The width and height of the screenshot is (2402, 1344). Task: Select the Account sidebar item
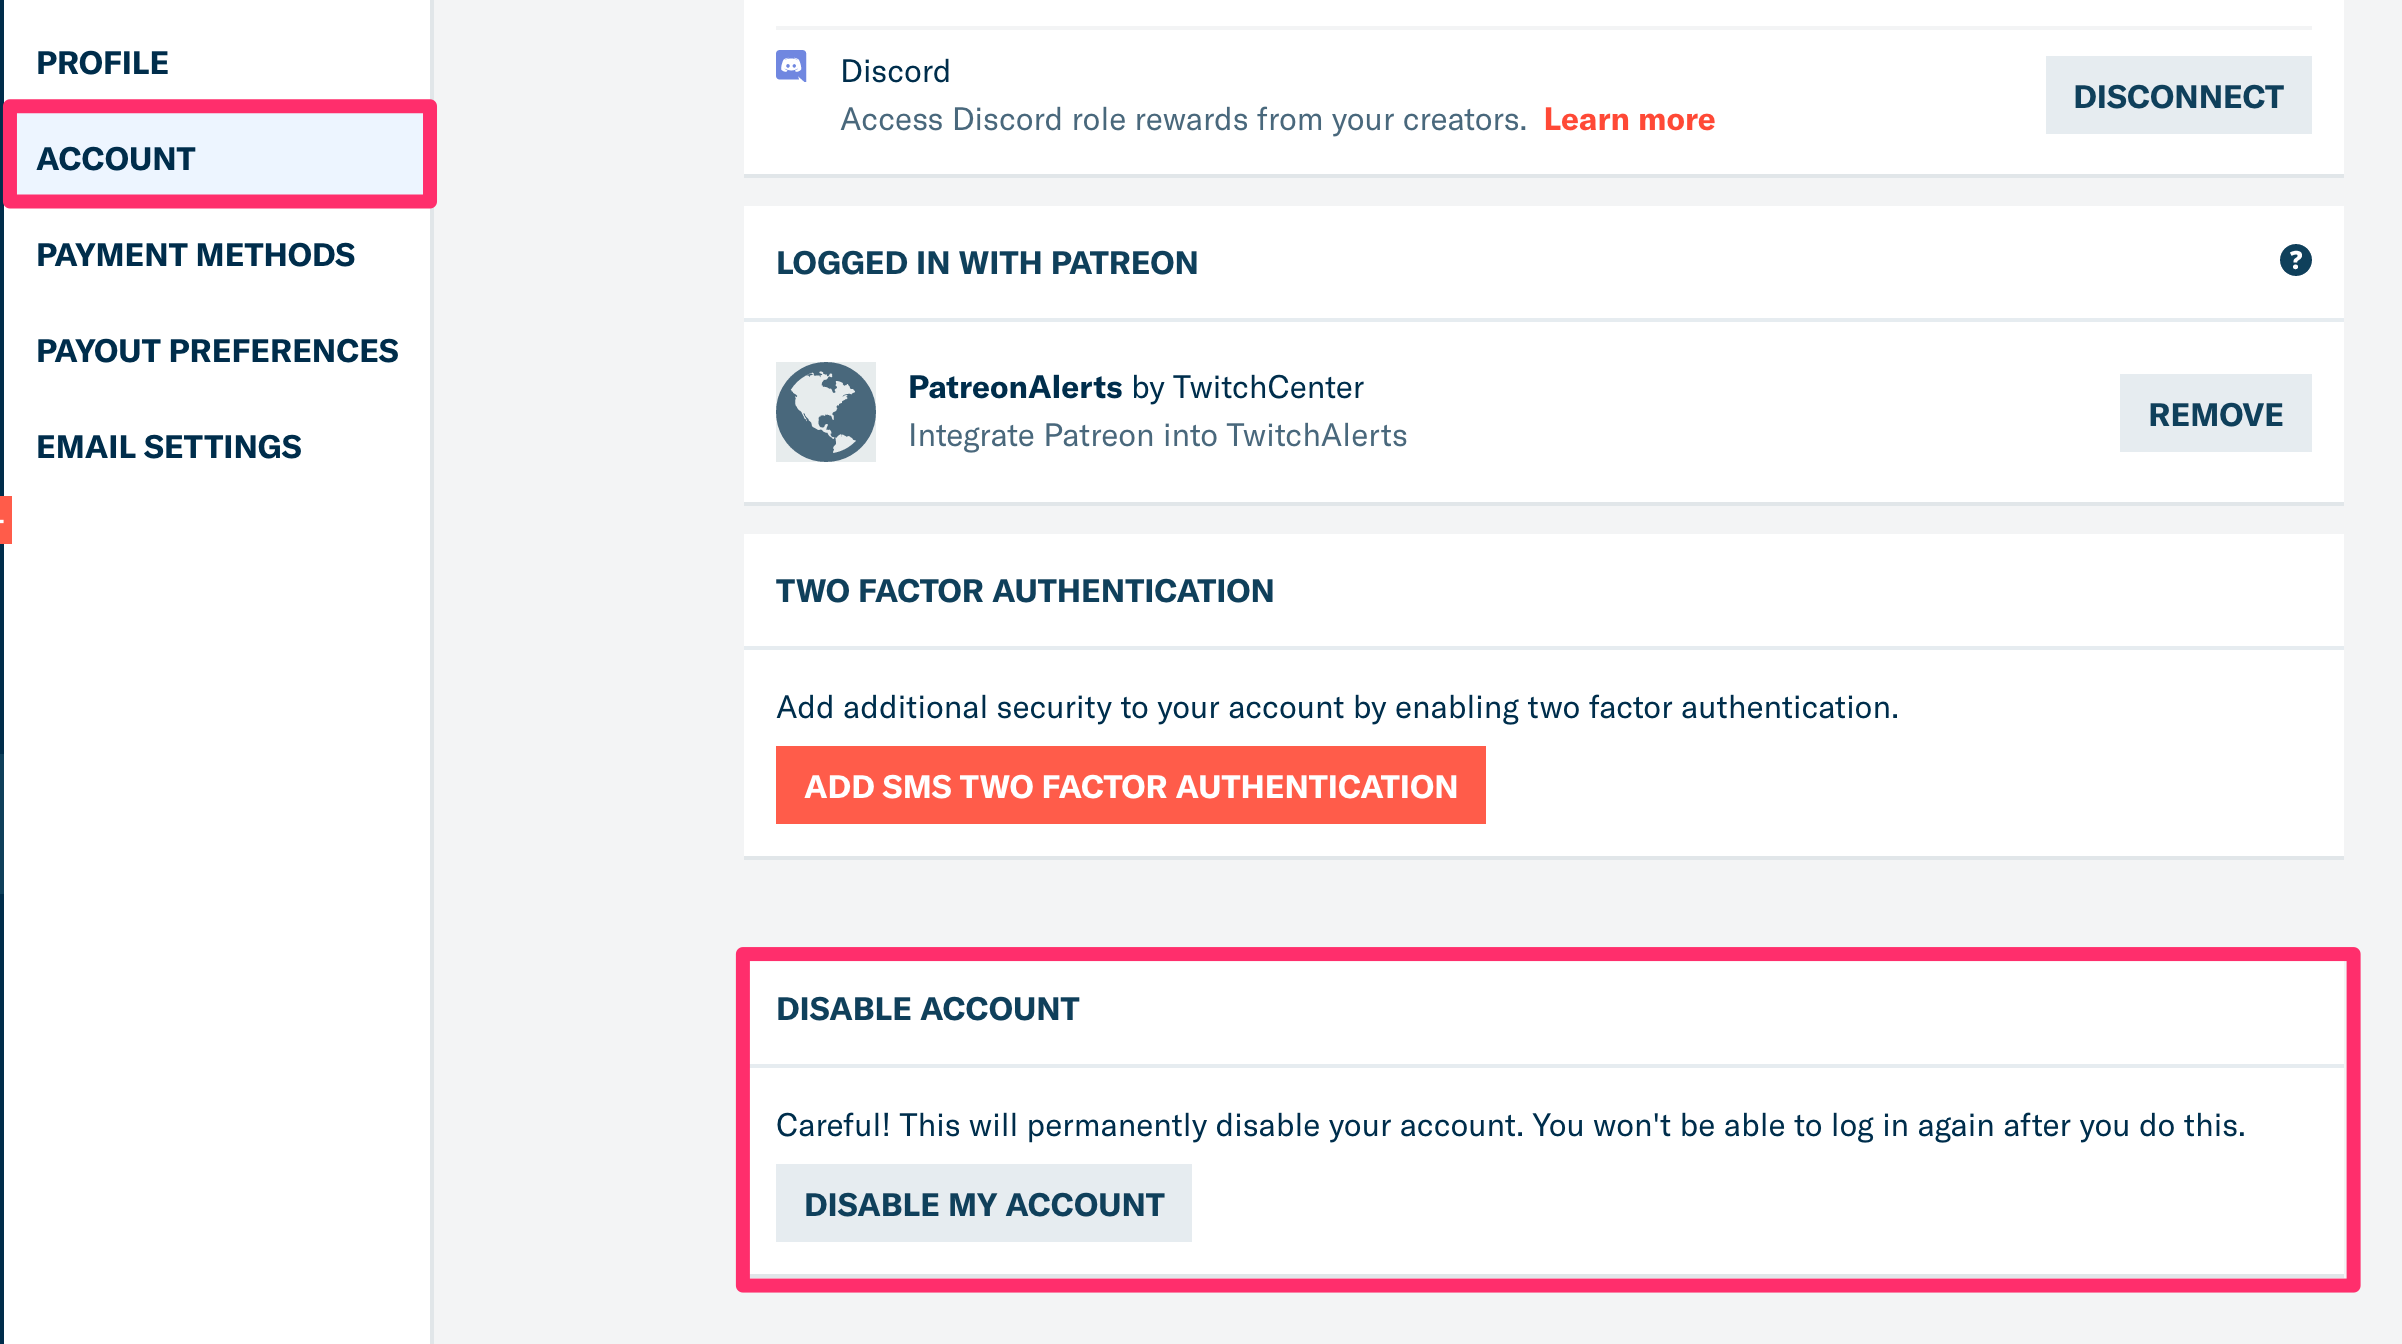pyautogui.click(x=116, y=159)
